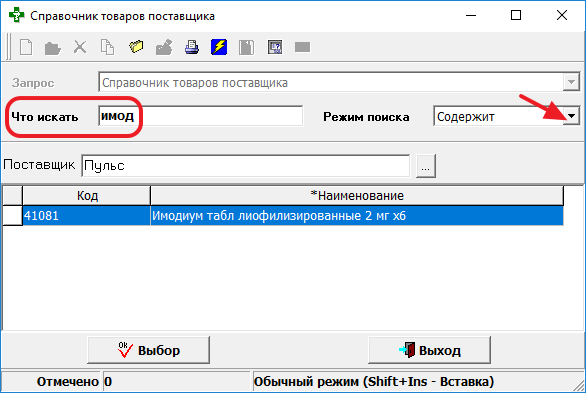
Task: Click the Код column header
Action: 87,196
